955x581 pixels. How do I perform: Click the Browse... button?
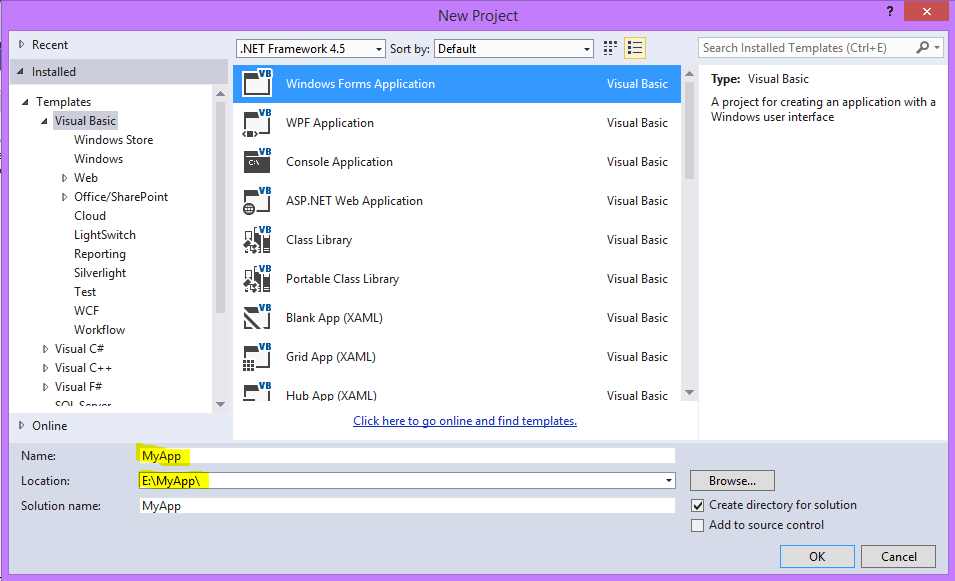click(732, 481)
